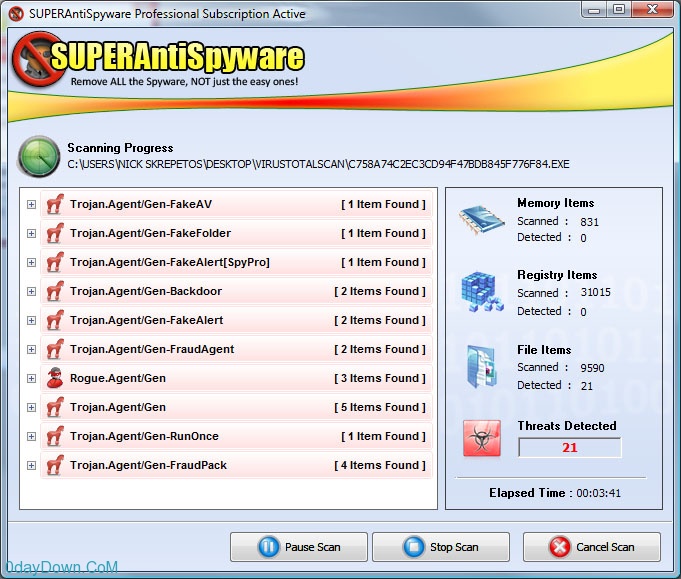Click '[ 4 Items Found ]' count
This screenshot has height=579, width=681.
[380, 465]
